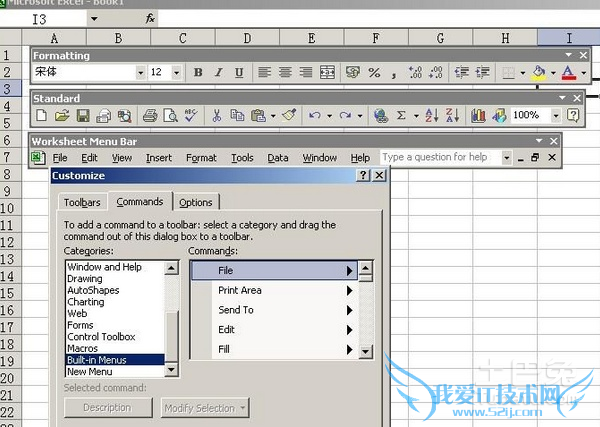Redo the last action
Screen dimensions: 600x427
345,115
